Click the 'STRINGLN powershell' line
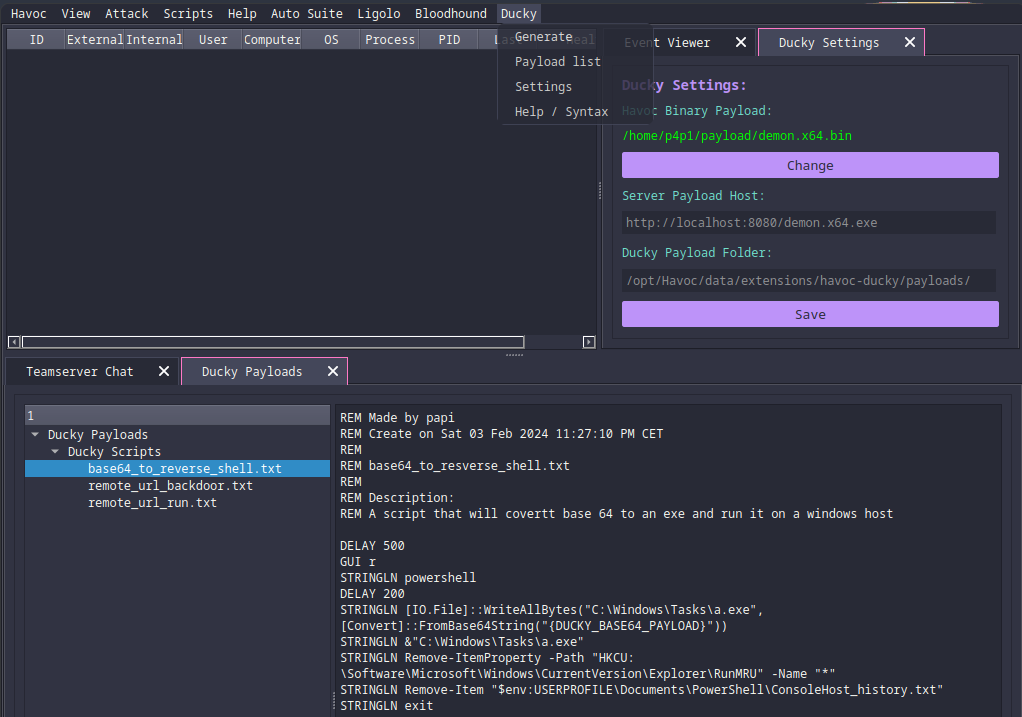The height and width of the screenshot is (717, 1022). point(408,578)
